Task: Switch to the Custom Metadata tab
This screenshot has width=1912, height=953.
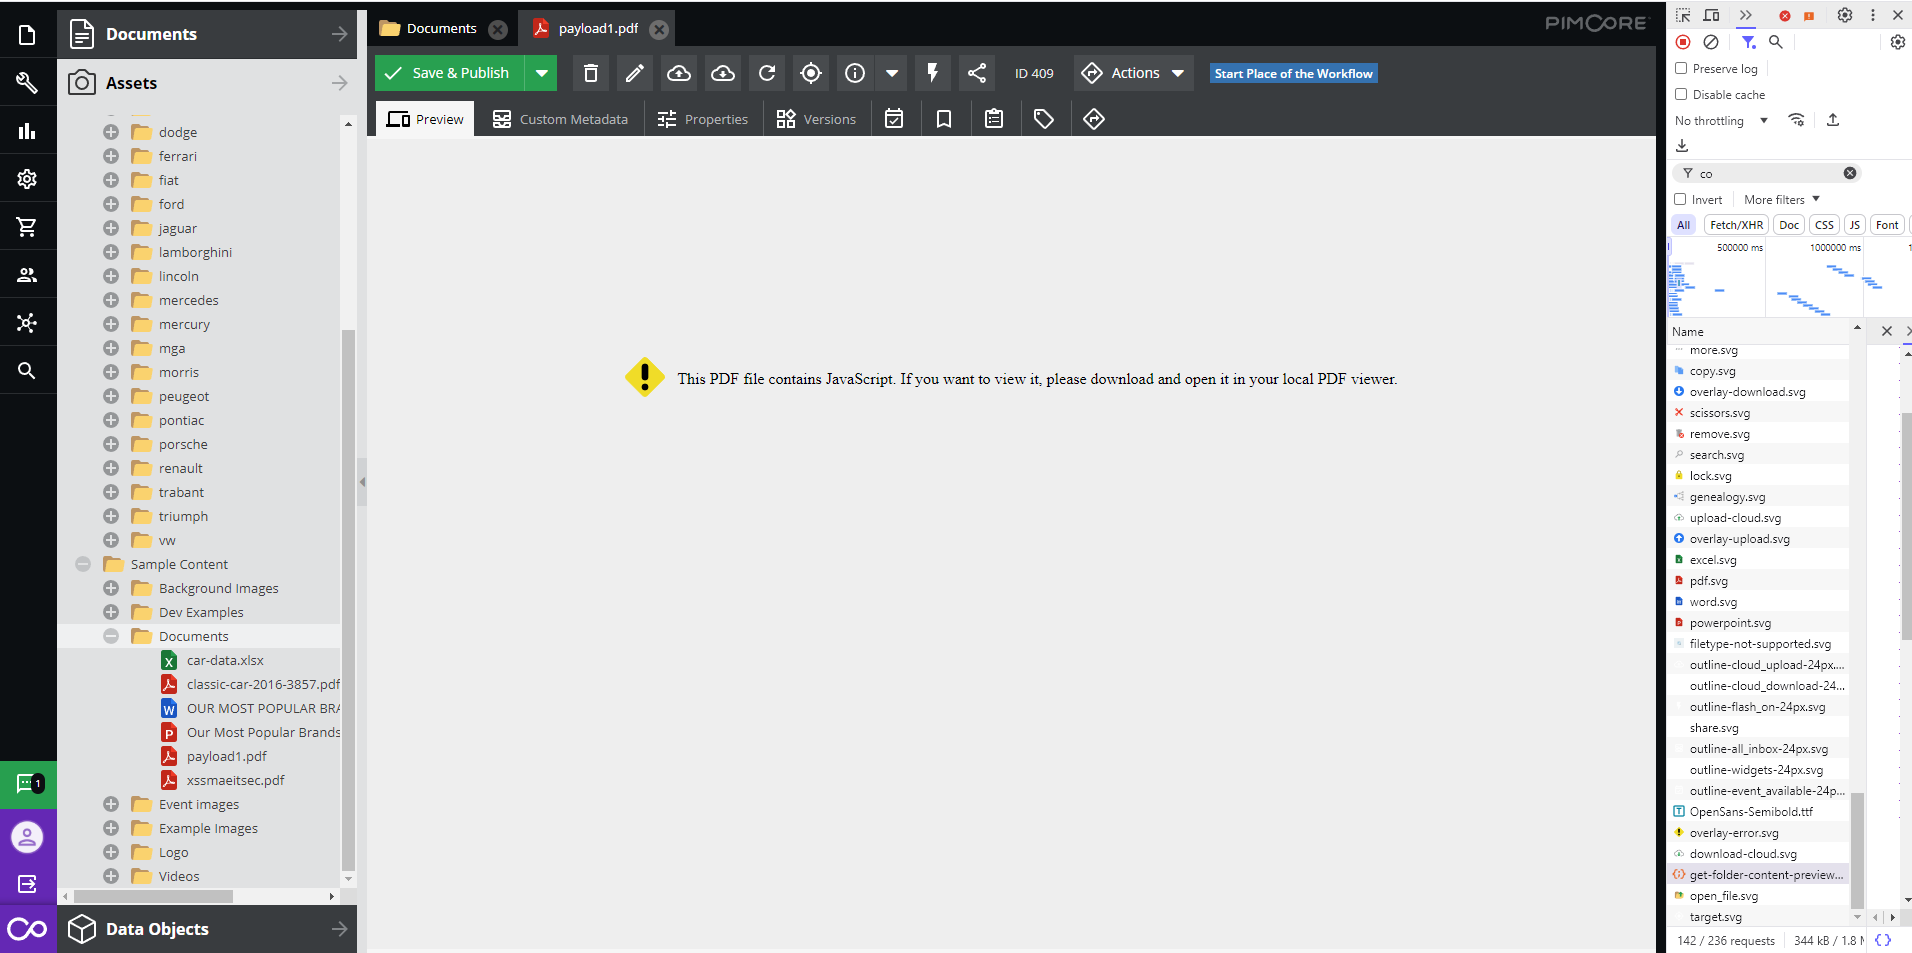Action: pos(561,119)
